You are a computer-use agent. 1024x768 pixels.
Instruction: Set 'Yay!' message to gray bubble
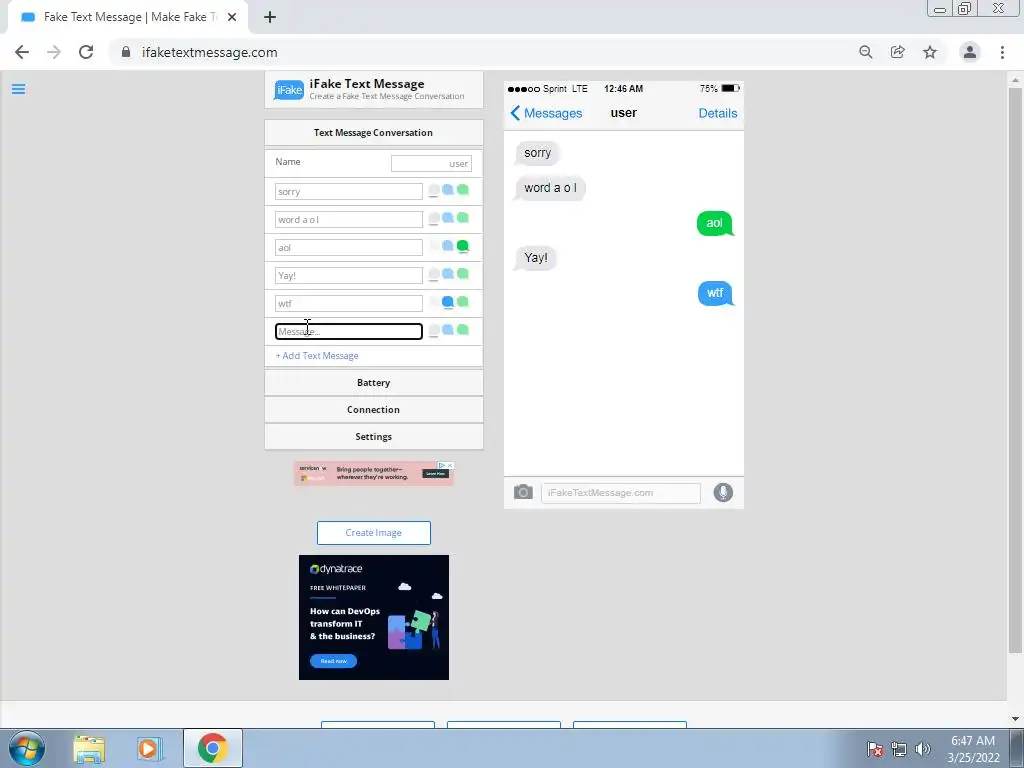click(434, 275)
